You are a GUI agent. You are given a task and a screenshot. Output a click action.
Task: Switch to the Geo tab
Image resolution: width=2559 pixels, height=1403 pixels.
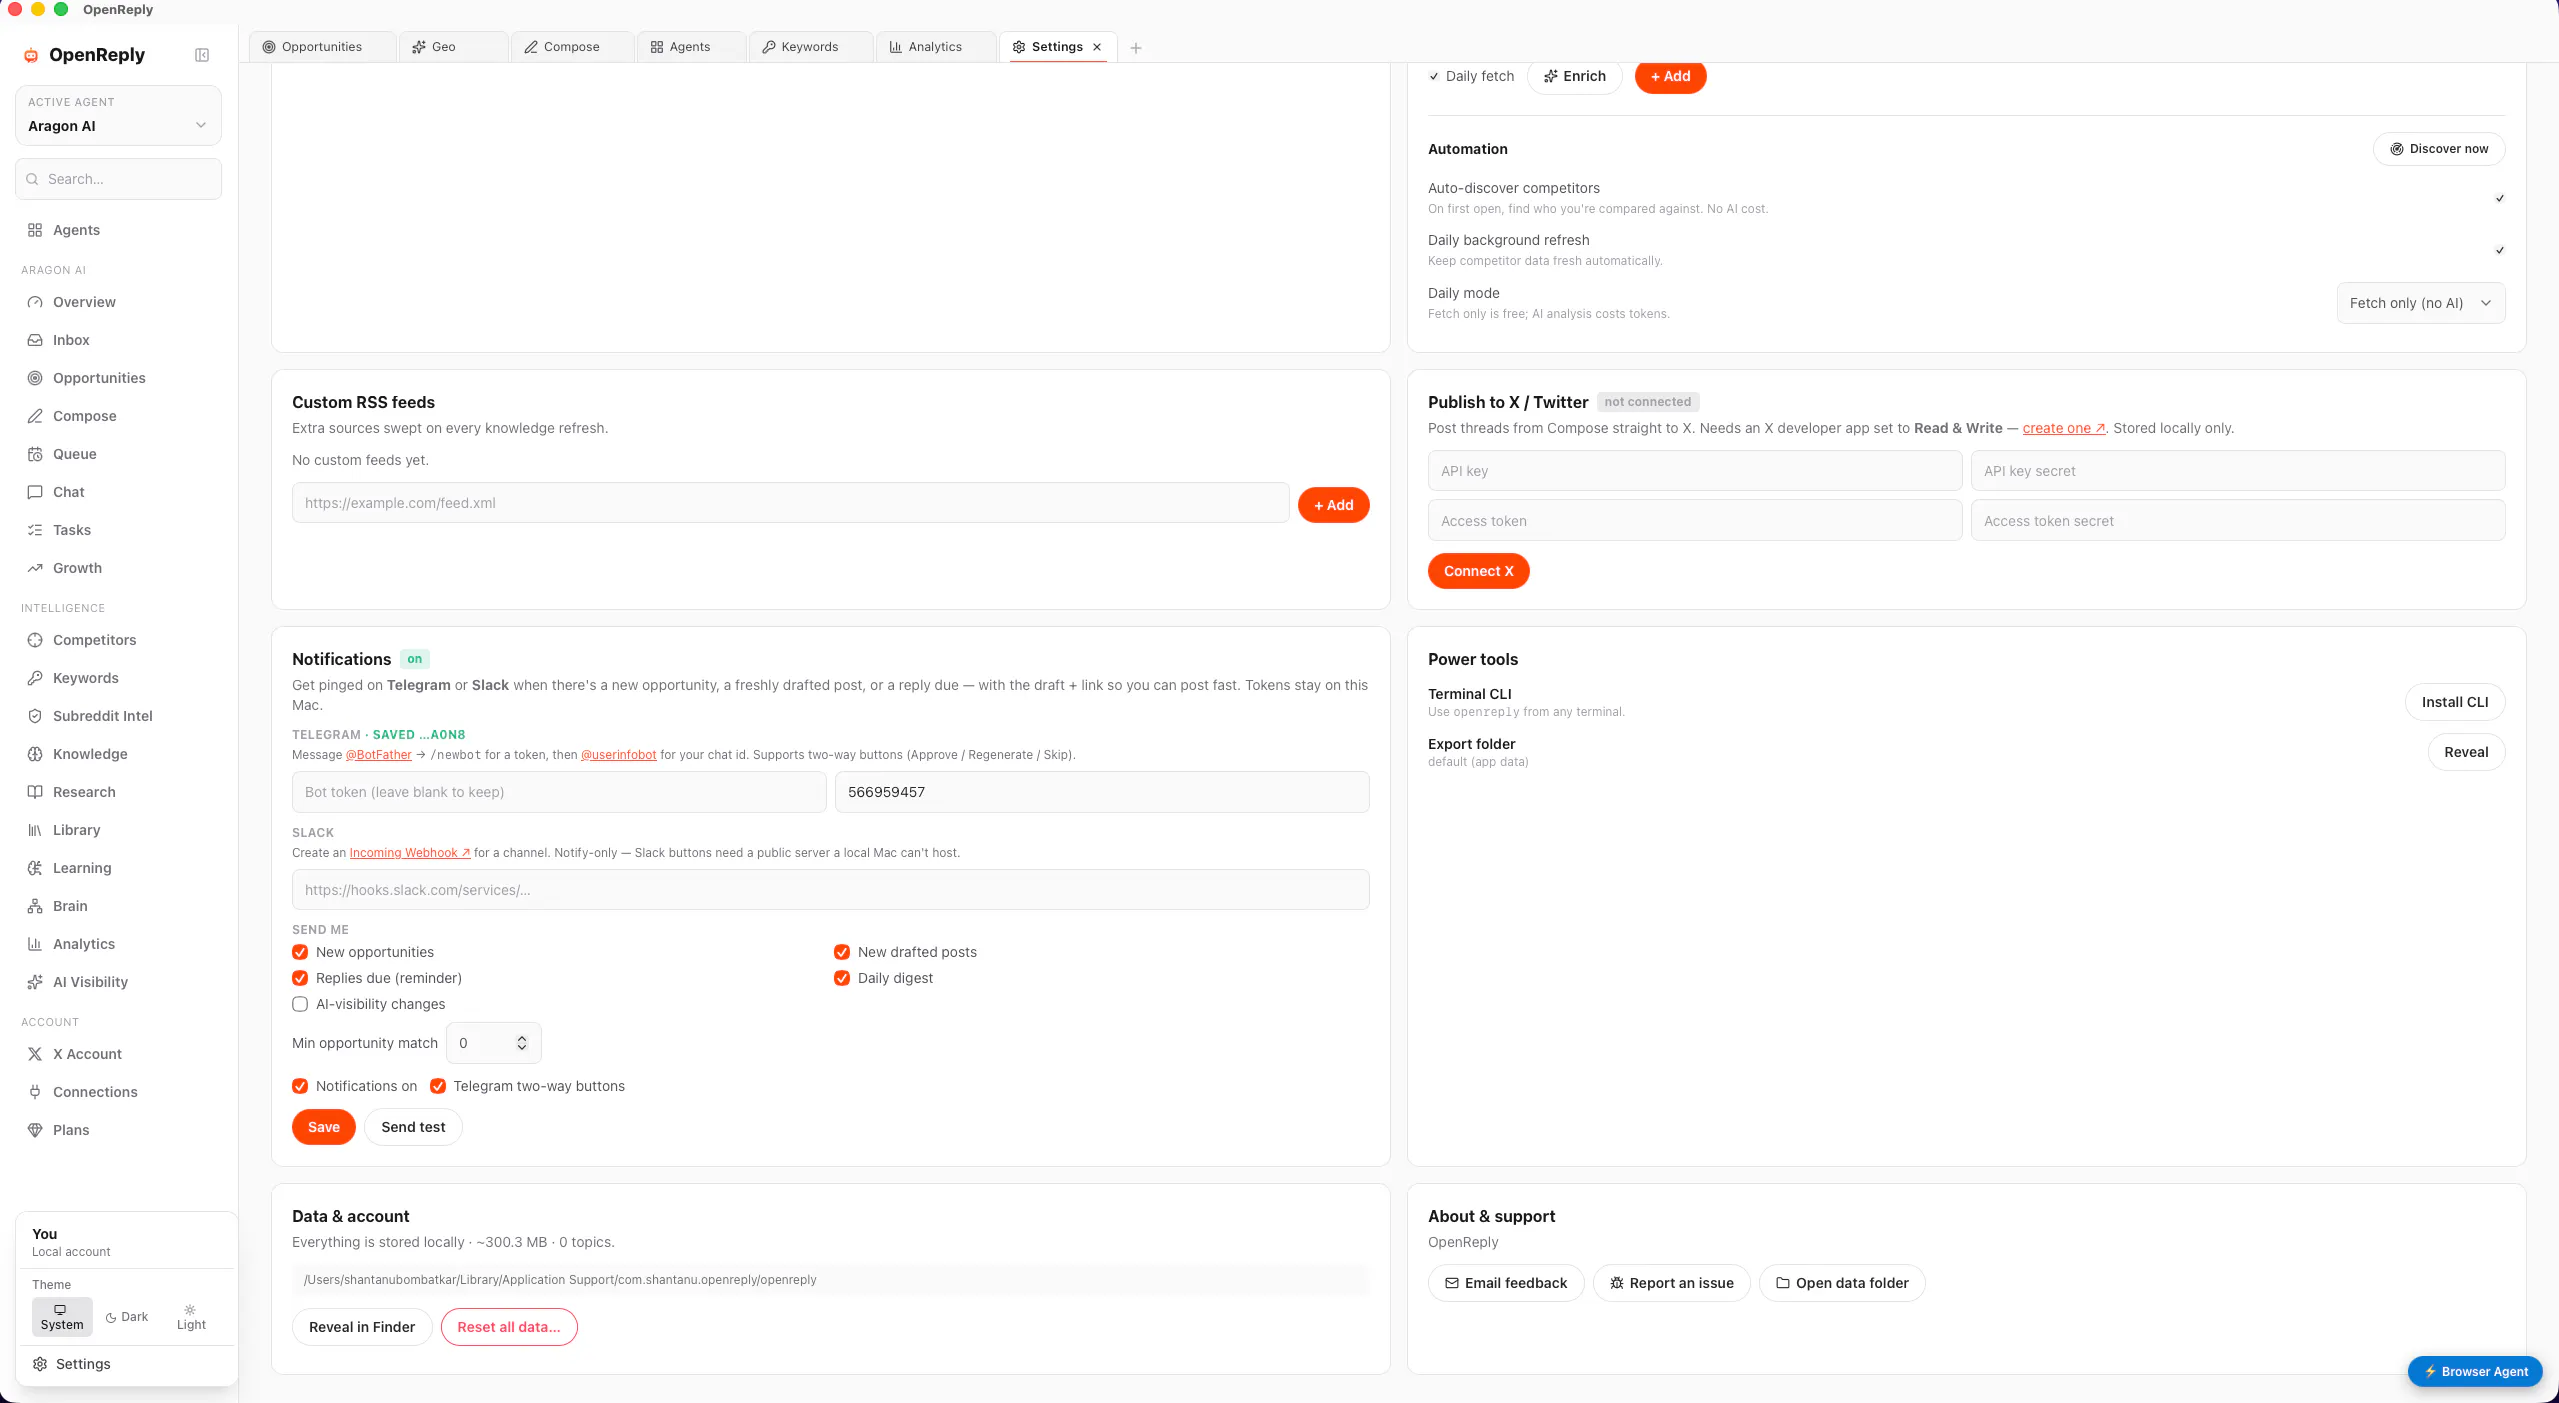pyautogui.click(x=454, y=47)
